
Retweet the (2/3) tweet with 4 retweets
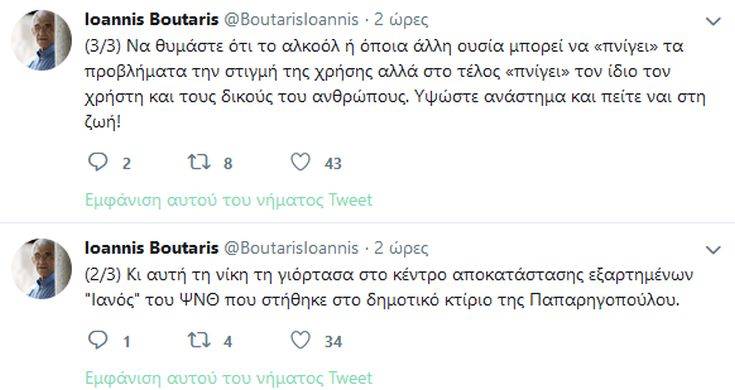(199, 340)
